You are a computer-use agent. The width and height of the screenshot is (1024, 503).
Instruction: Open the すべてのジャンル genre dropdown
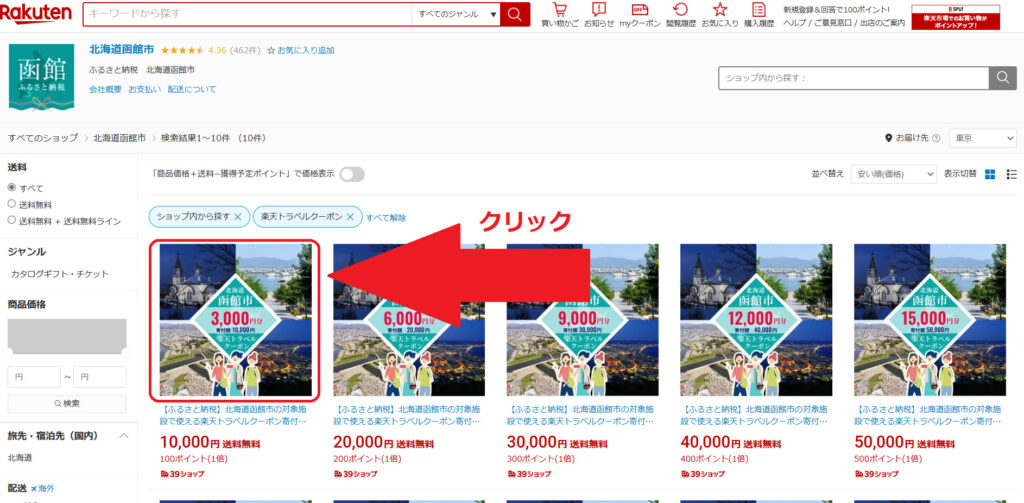click(456, 14)
